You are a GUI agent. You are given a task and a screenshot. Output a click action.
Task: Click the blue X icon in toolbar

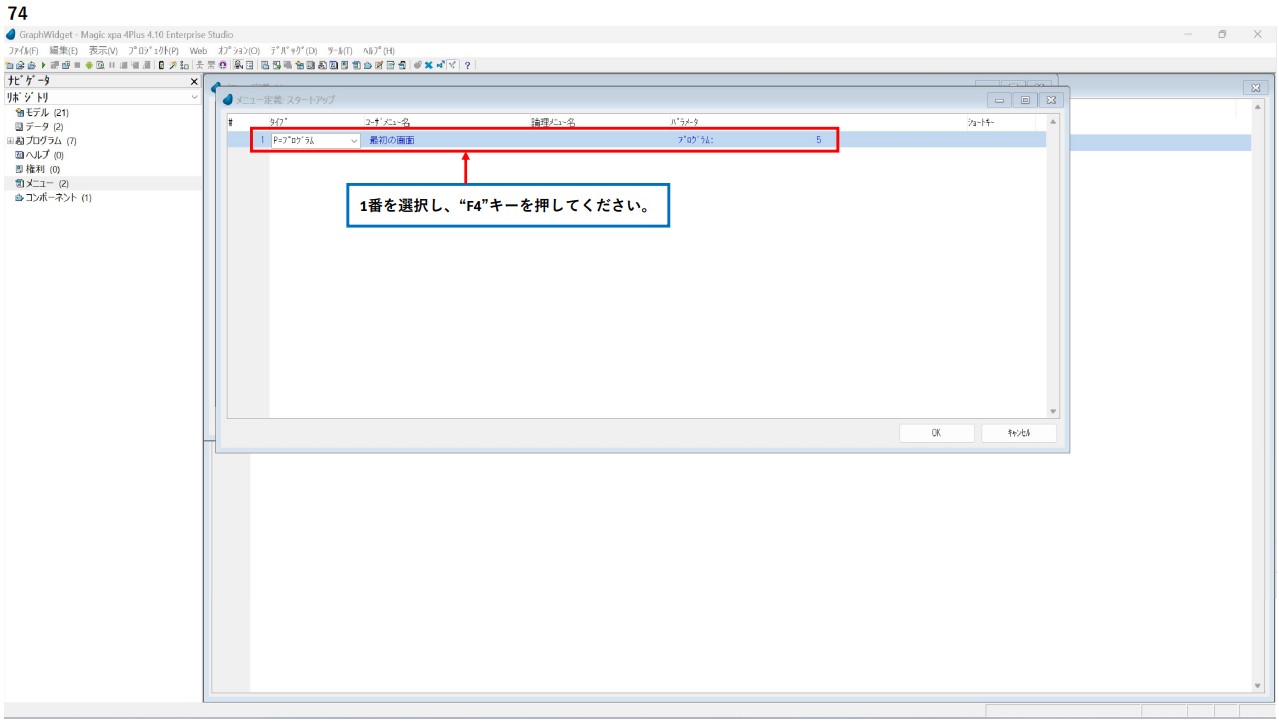point(428,65)
